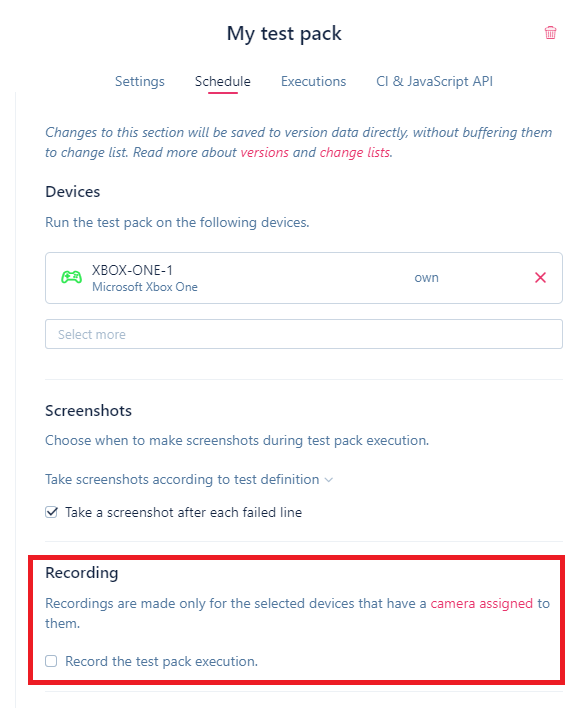Image resolution: width=582 pixels, height=708 pixels.
Task: Expand chevron beside test definition option
Action: click(x=329, y=480)
